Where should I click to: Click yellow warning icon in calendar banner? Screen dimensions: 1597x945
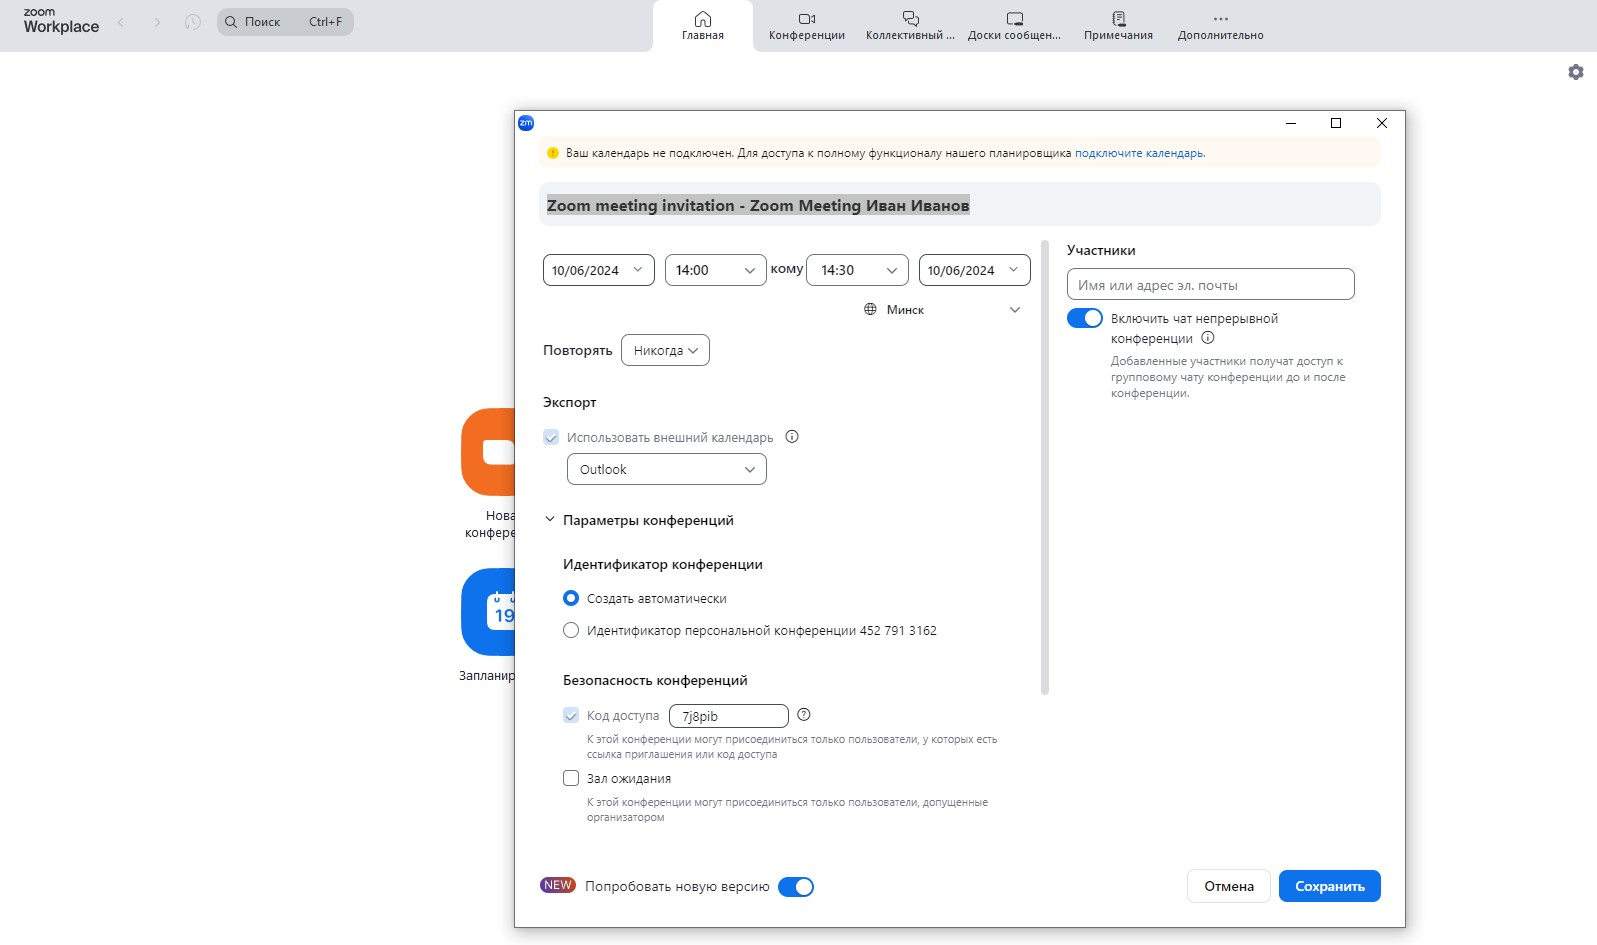coord(553,153)
